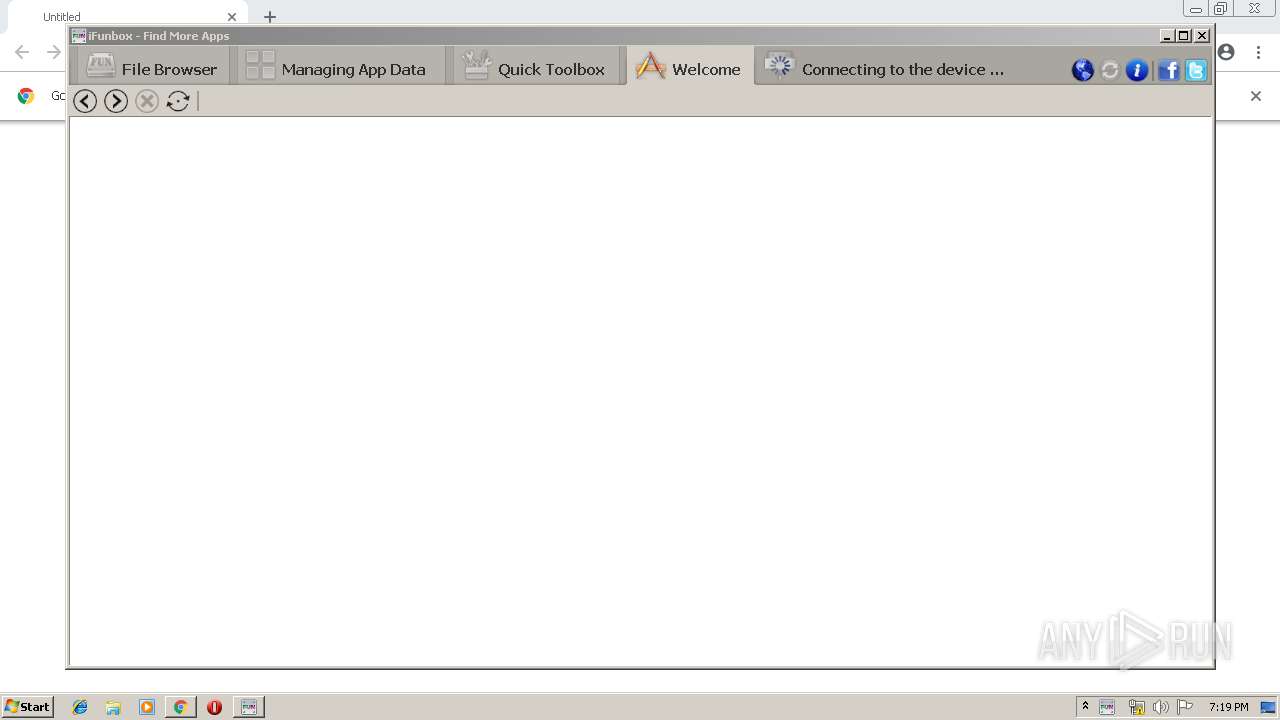Screen dimensions: 1280x720
Task: Reload the page with the iFunbox refresh icon
Action: tap(178, 101)
